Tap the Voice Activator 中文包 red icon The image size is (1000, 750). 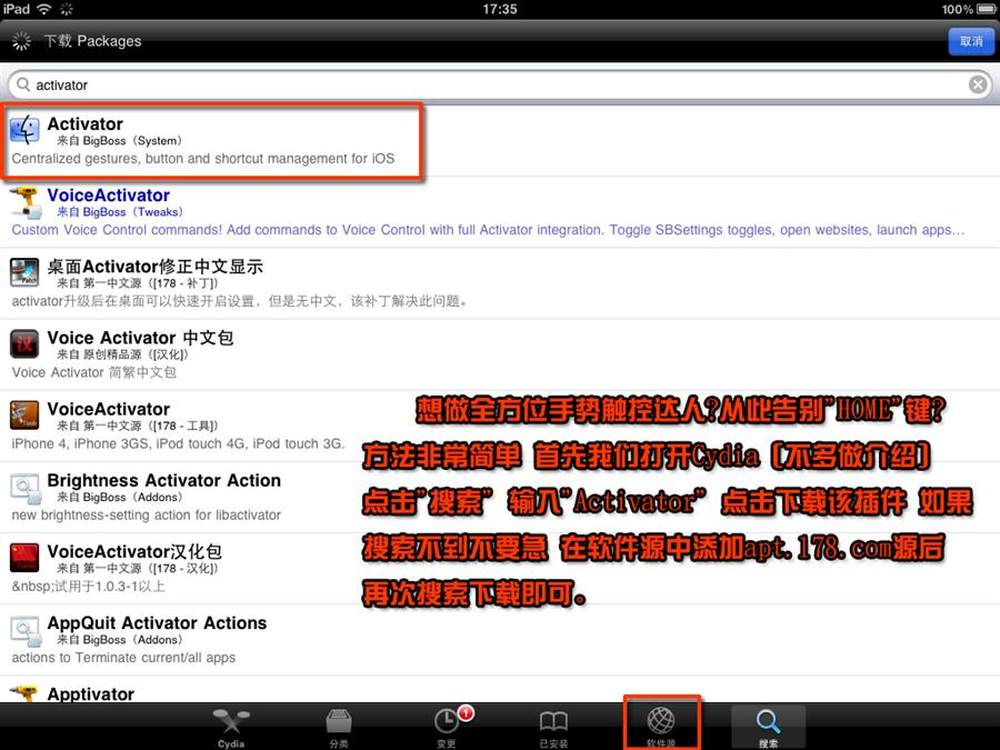[x=25, y=344]
